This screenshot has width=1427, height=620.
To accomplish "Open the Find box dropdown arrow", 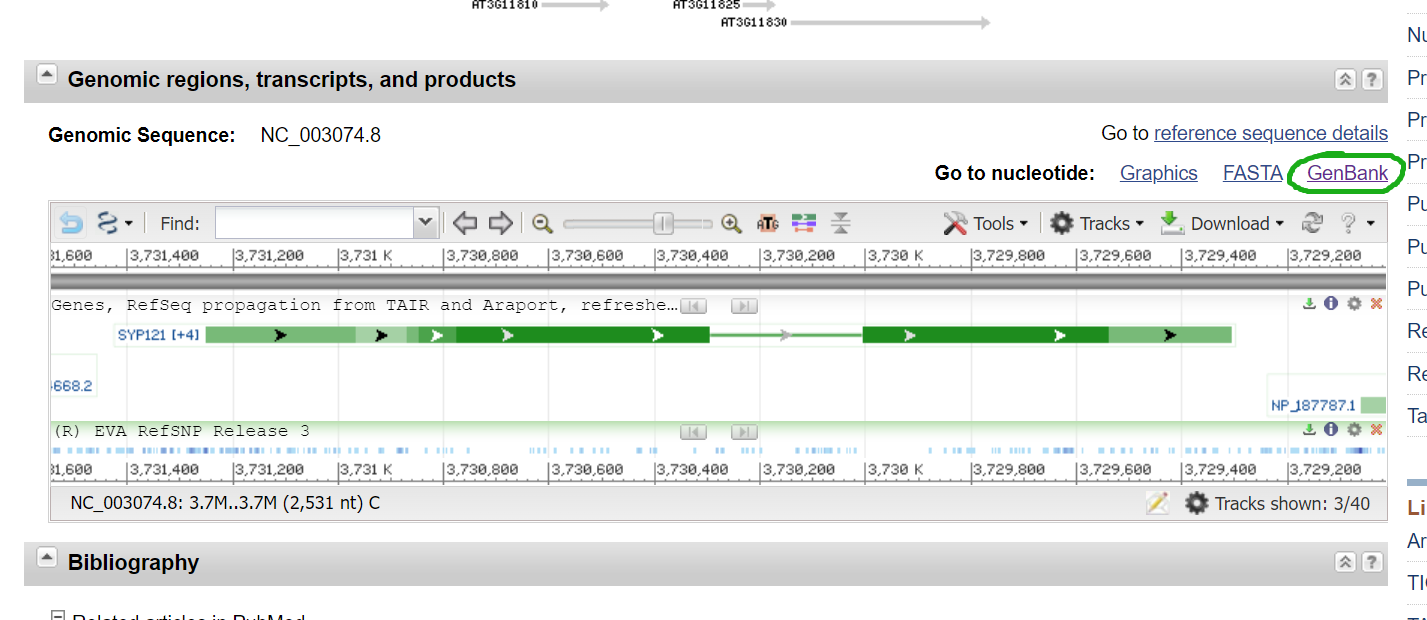I will click(x=426, y=223).
